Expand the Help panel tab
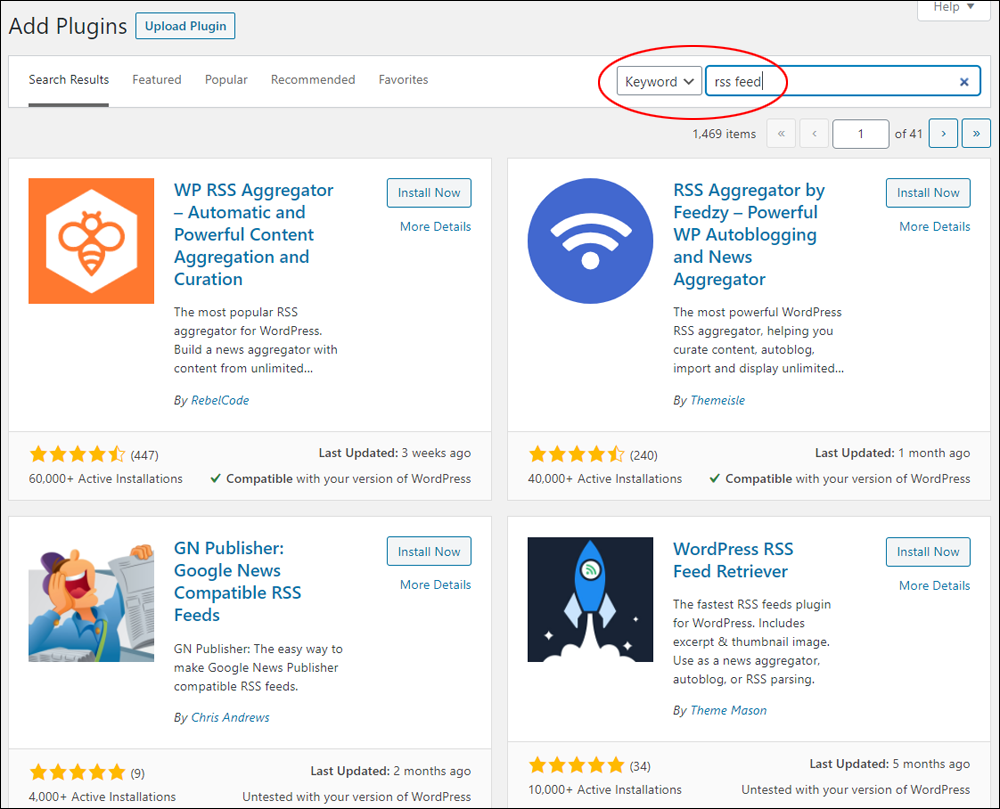1000x809 pixels. pyautogui.click(x=953, y=8)
